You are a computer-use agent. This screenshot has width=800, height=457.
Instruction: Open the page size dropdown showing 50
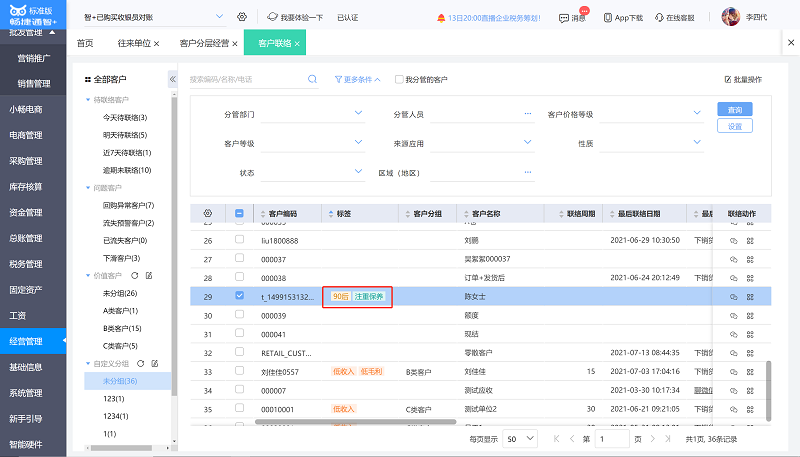click(x=519, y=439)
